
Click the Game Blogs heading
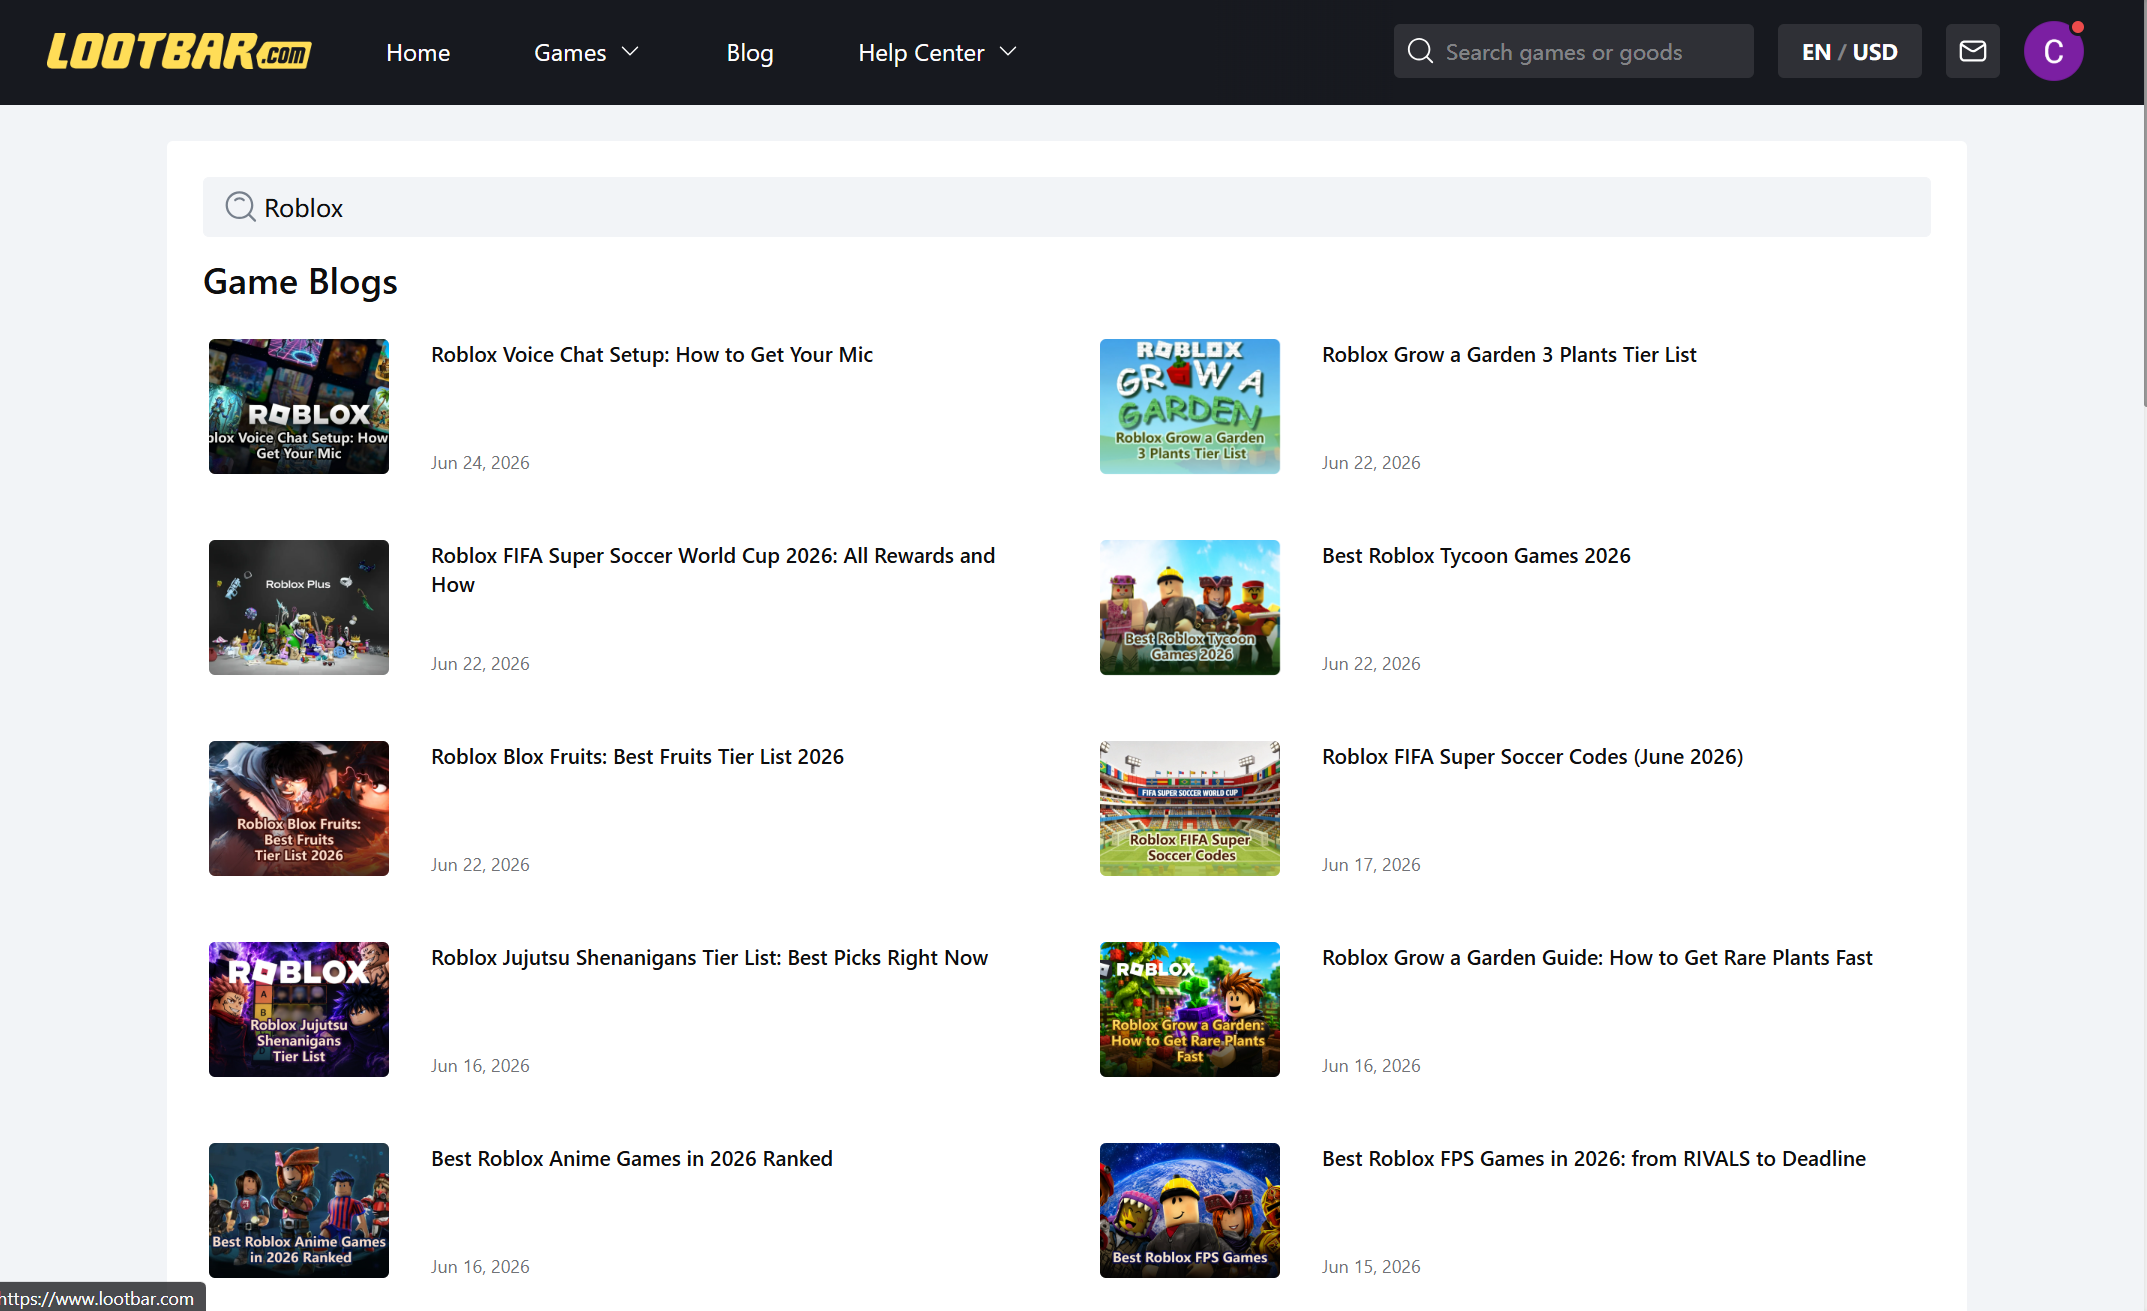[x=300, y=282]
